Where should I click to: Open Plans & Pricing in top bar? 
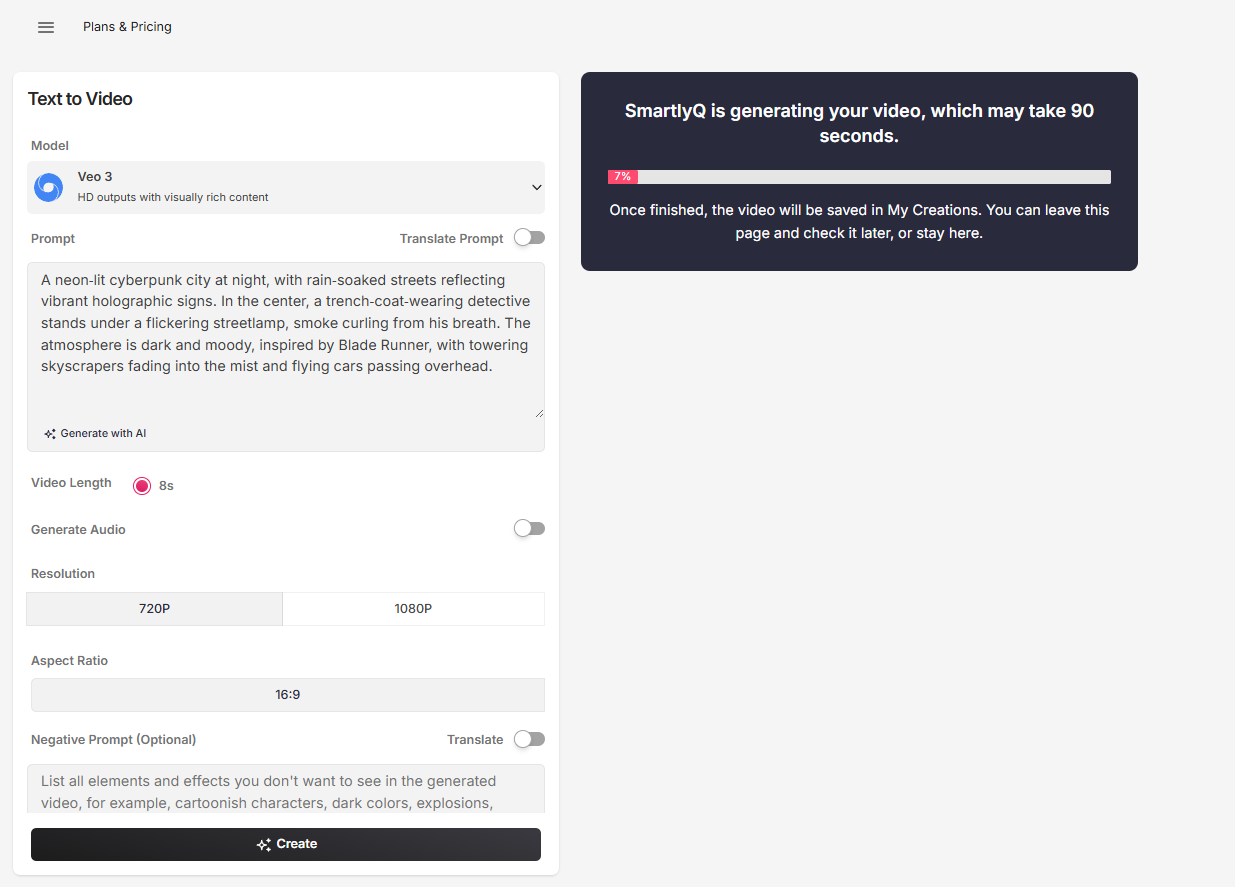point(127,27)
